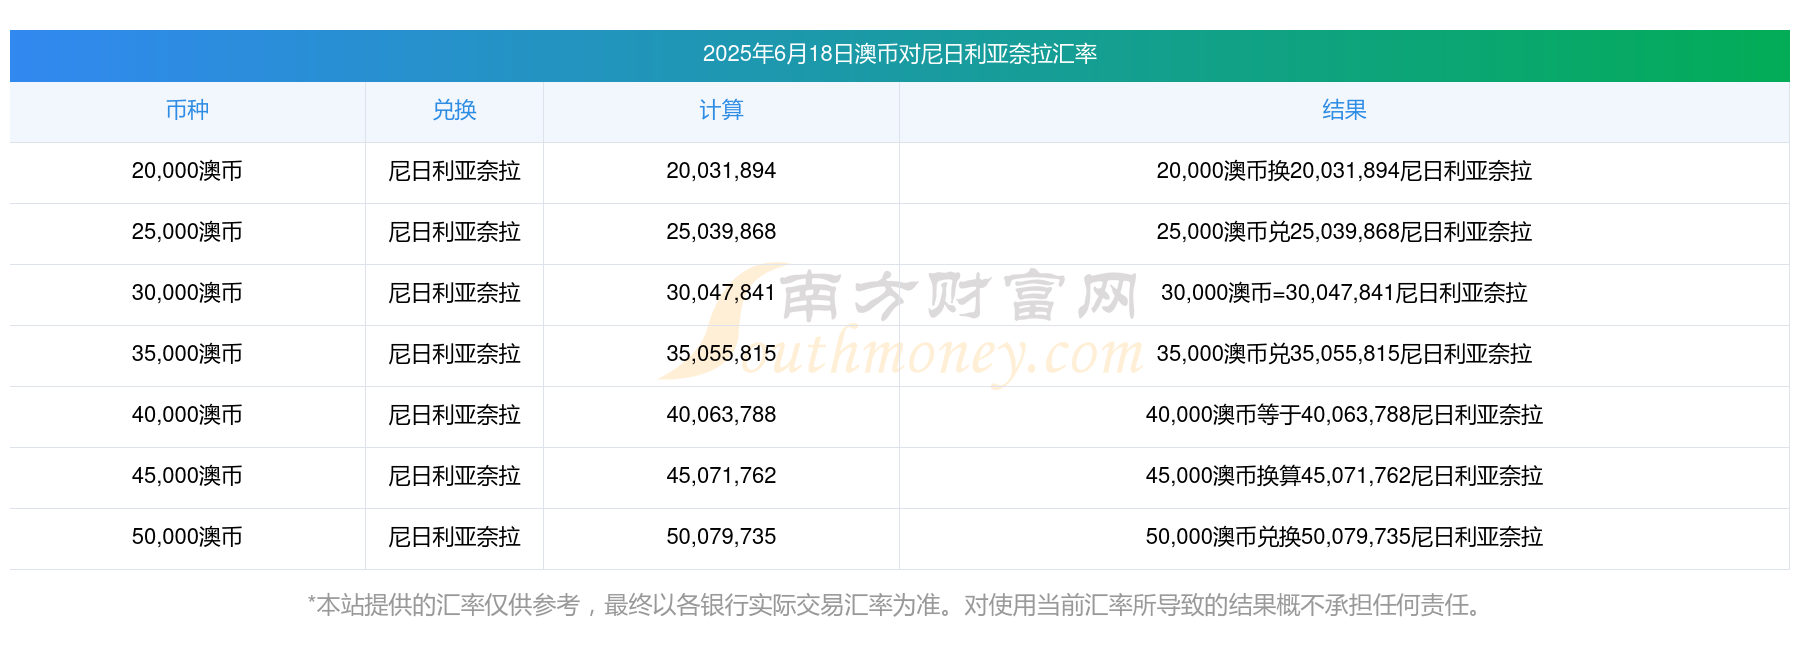Click 尼日利亚奈拉 in the 50,000澳币 row
Image resolution: width=1800 pixels, height=650 pixels.
pos(454,537)
